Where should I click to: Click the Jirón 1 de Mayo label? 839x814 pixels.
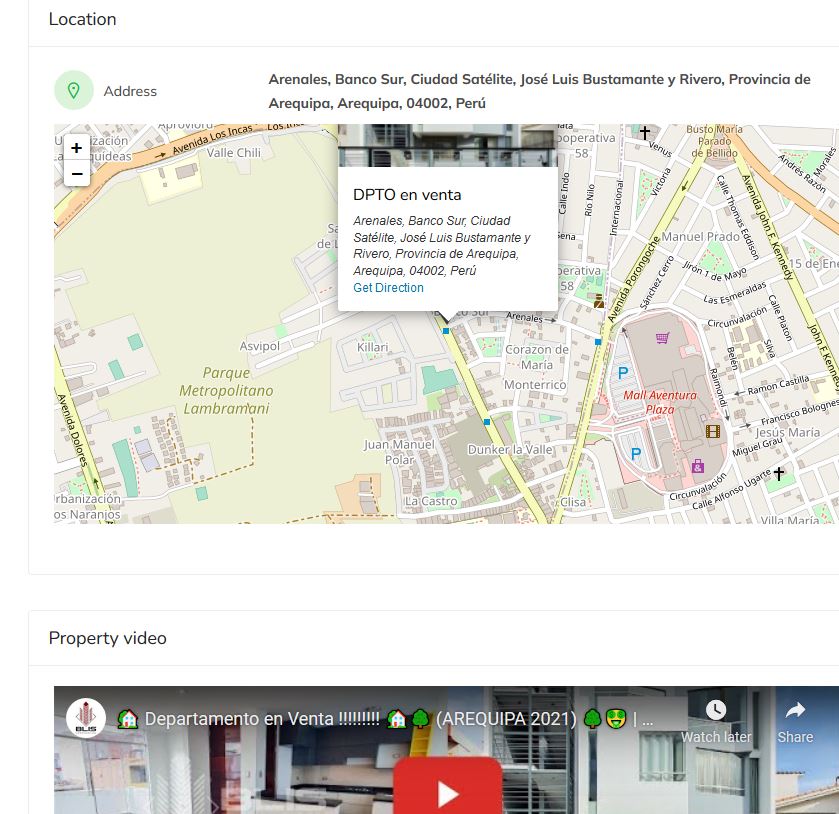(714, 271)
